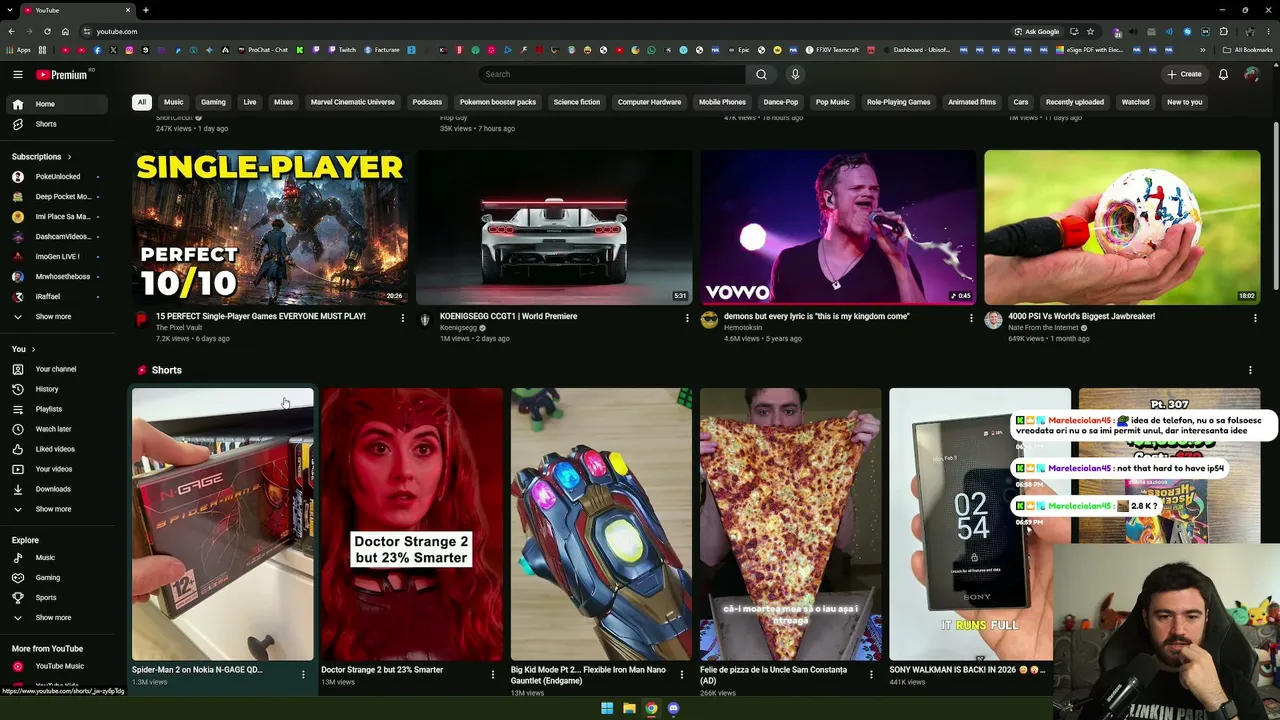Open Music under Explore
This screenshot has width=1280, height=720.
[x=58, y=558]
